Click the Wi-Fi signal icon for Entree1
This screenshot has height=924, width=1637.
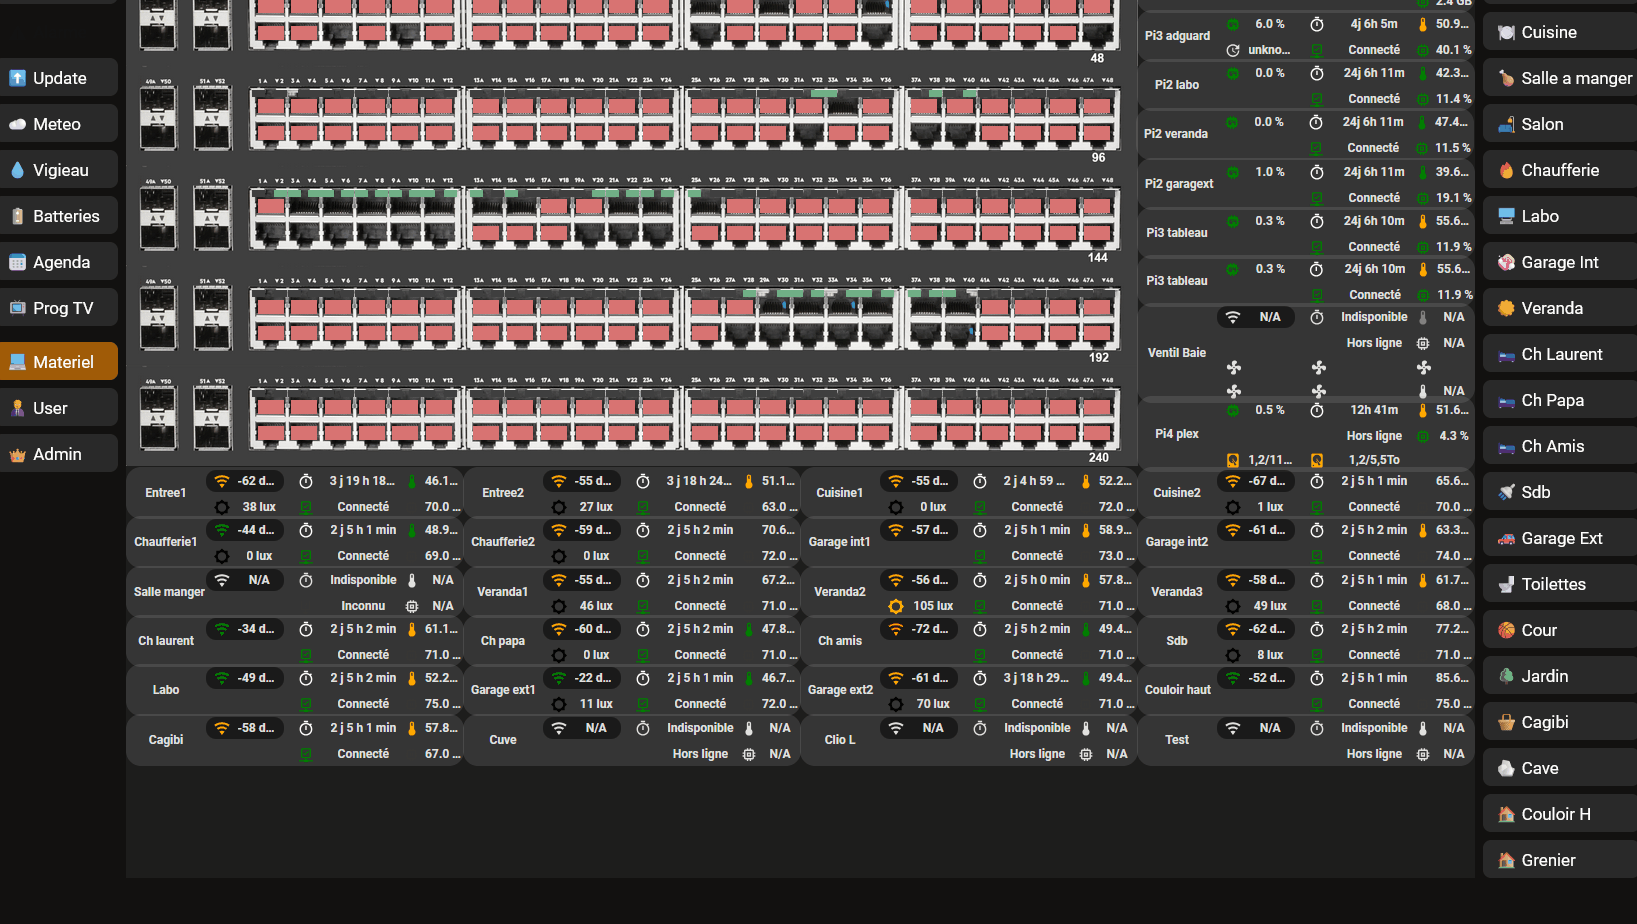222,481
